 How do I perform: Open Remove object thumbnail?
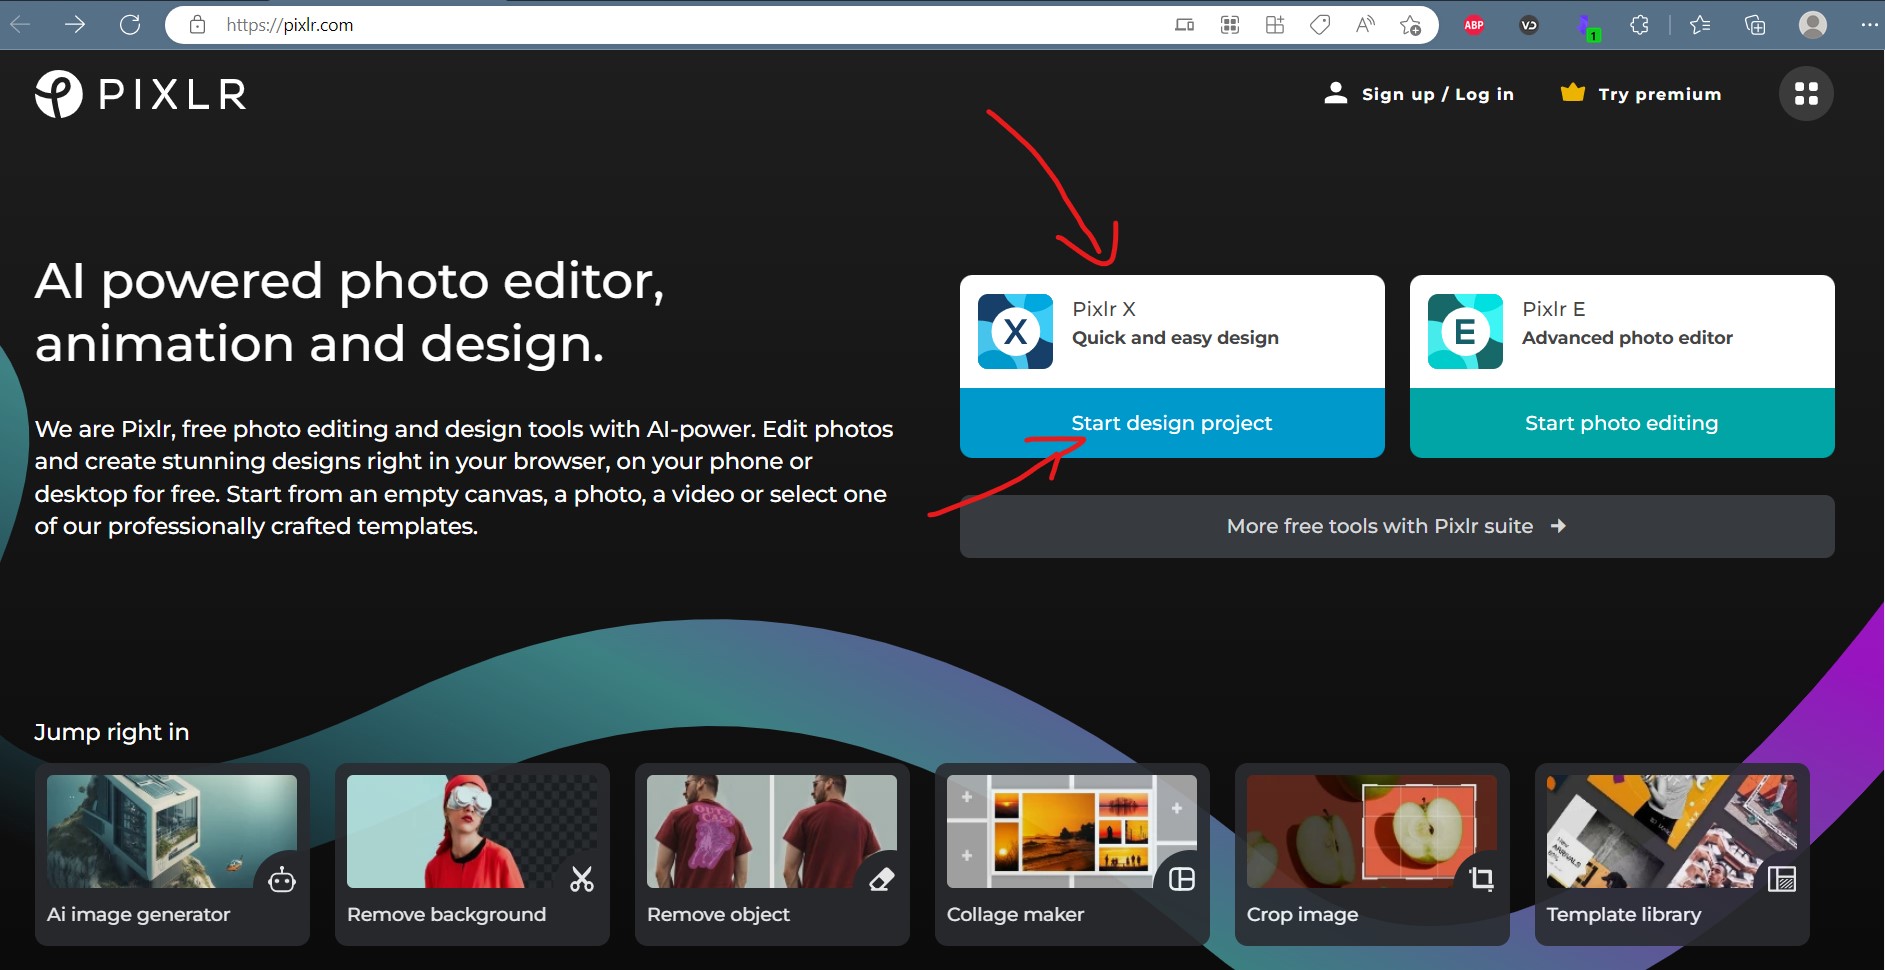coord(772,831)
